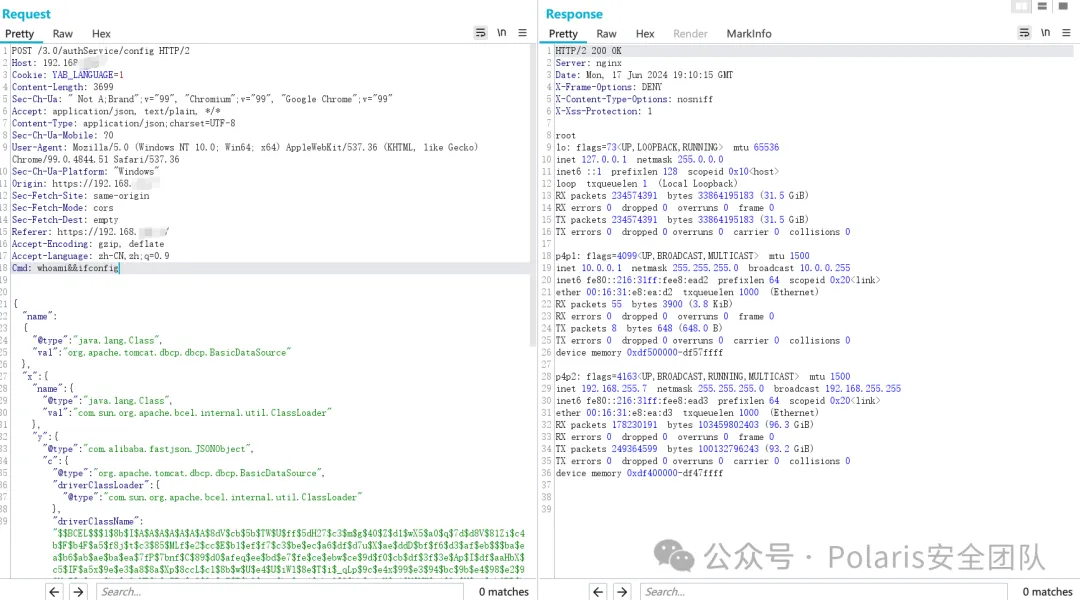Click the 'X-Frame-Options: DENY' response header
The width and height of the screenshot is (1080, 600).
pos(608,87)
